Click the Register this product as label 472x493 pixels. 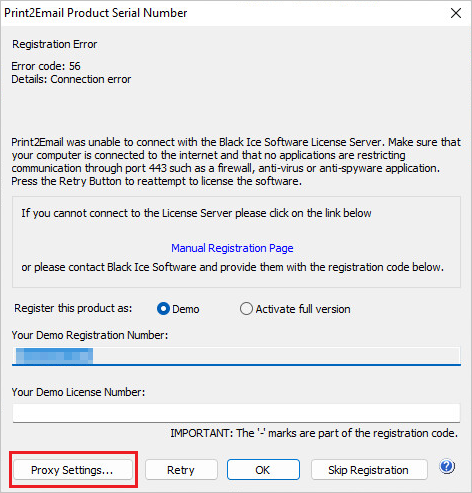tap(73, 308)
